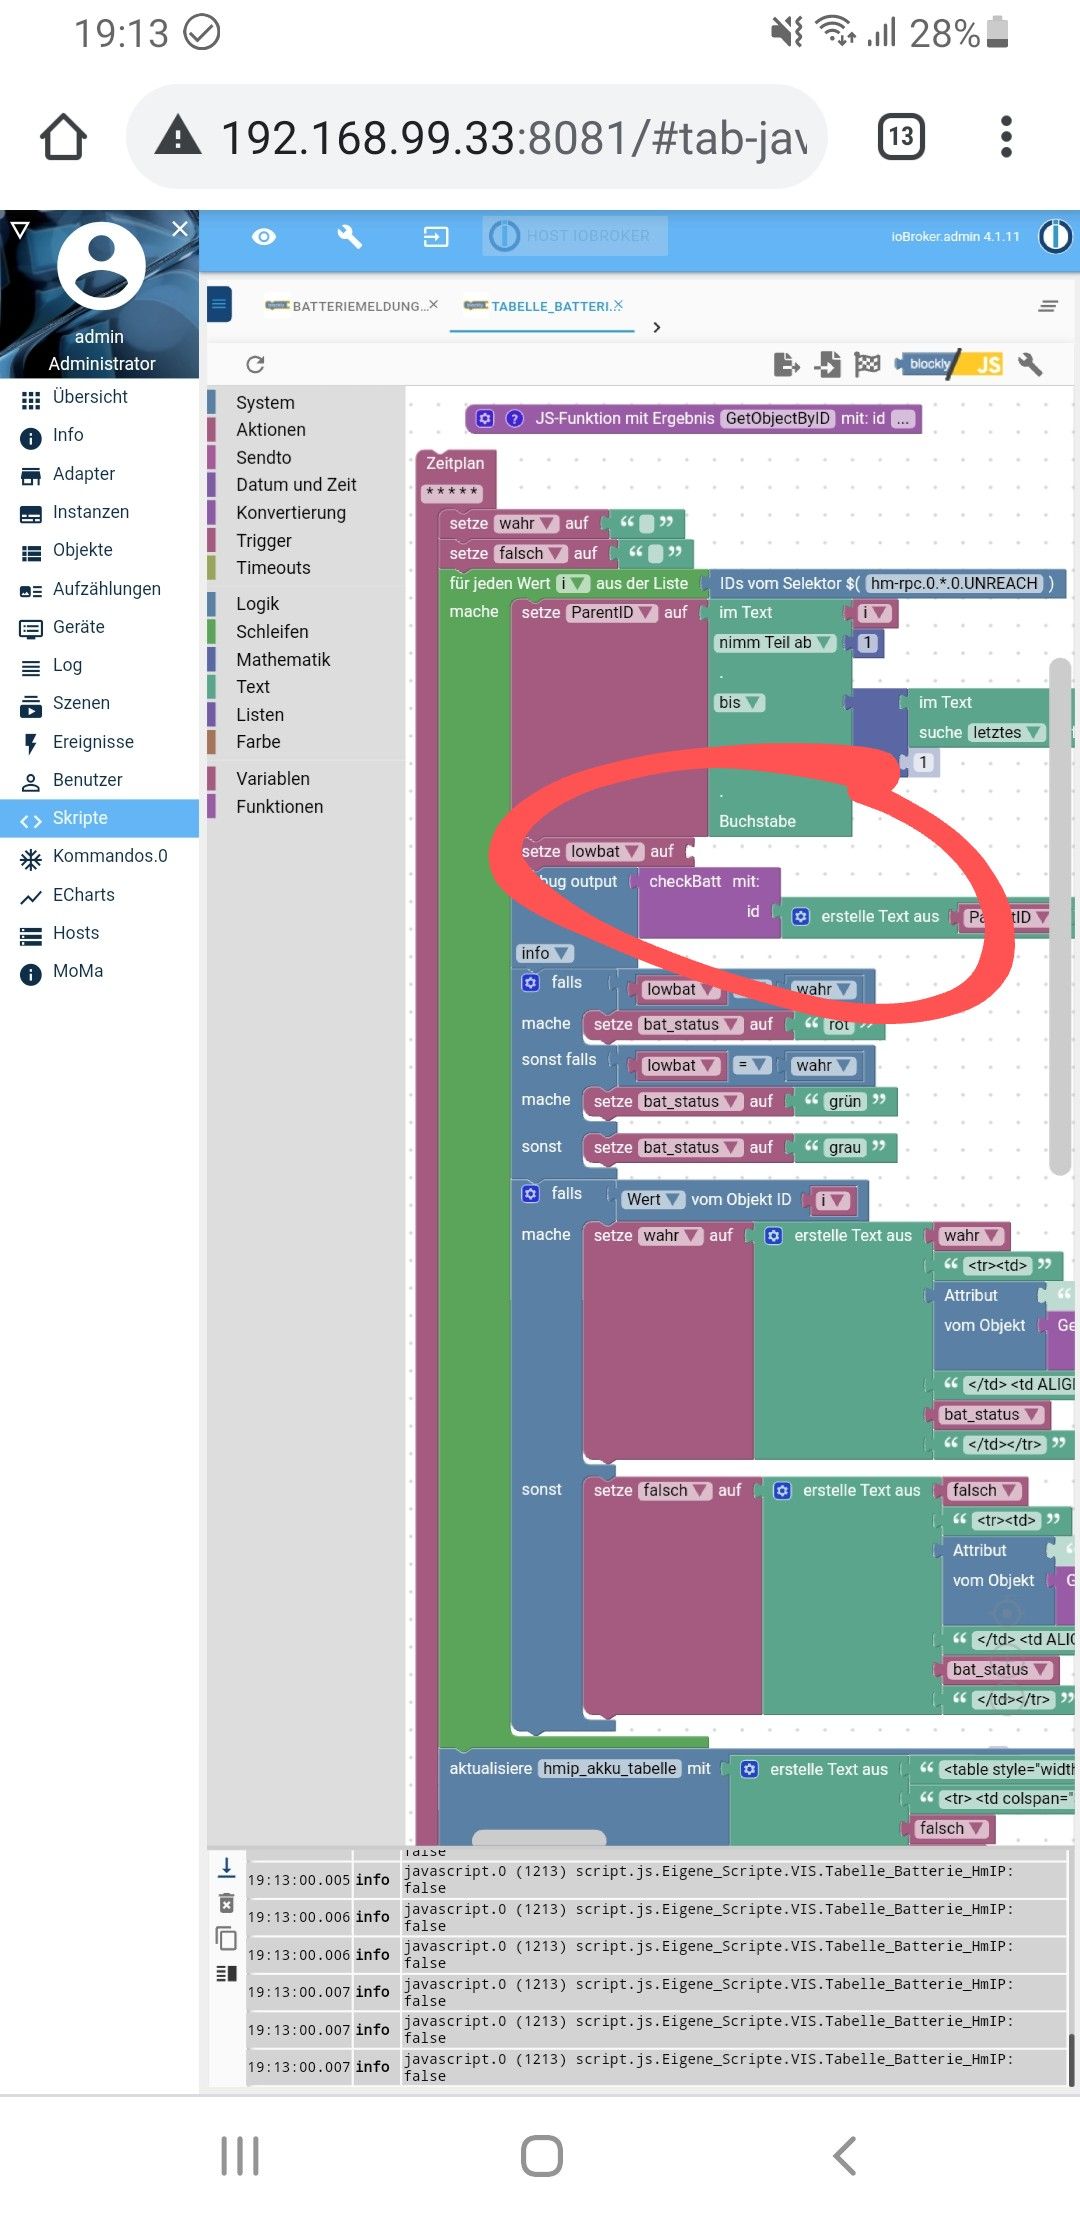1080x2220 pixels.
Task: Close the admin sidebar with X
Action: click(x=180, y=229)
